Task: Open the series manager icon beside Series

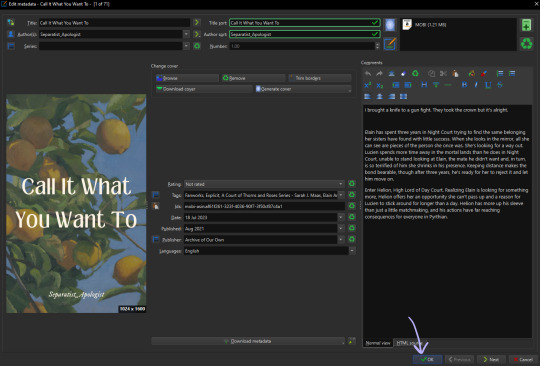Action: (11, 46)
